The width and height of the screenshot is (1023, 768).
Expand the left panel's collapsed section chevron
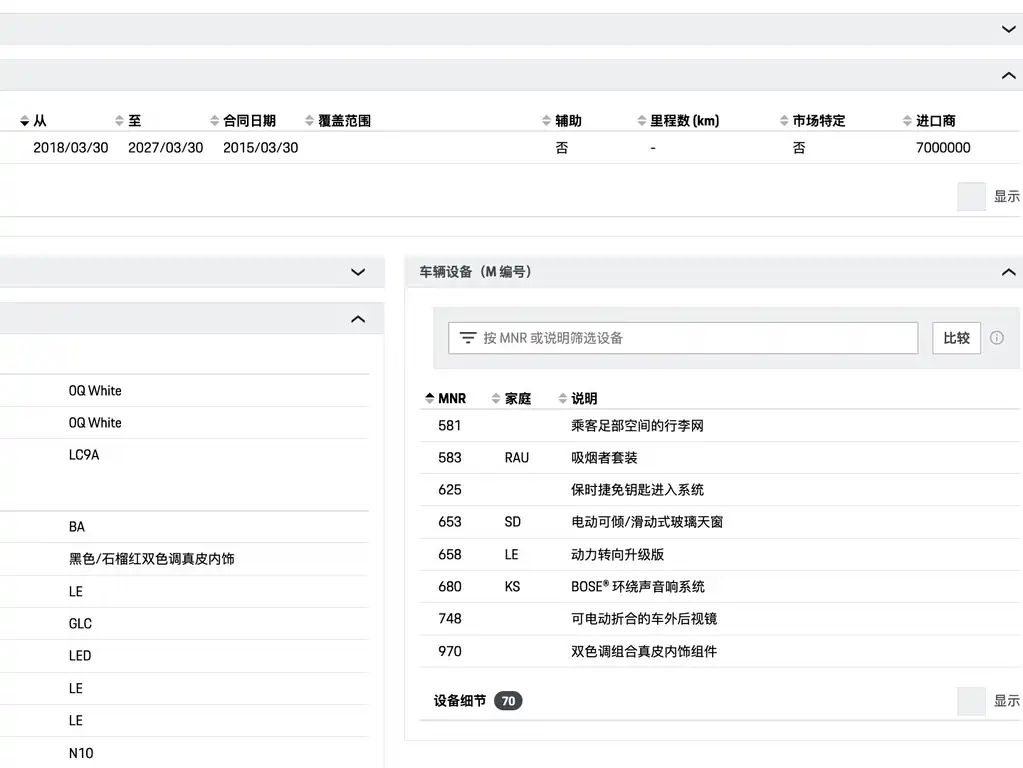(358, 272)
